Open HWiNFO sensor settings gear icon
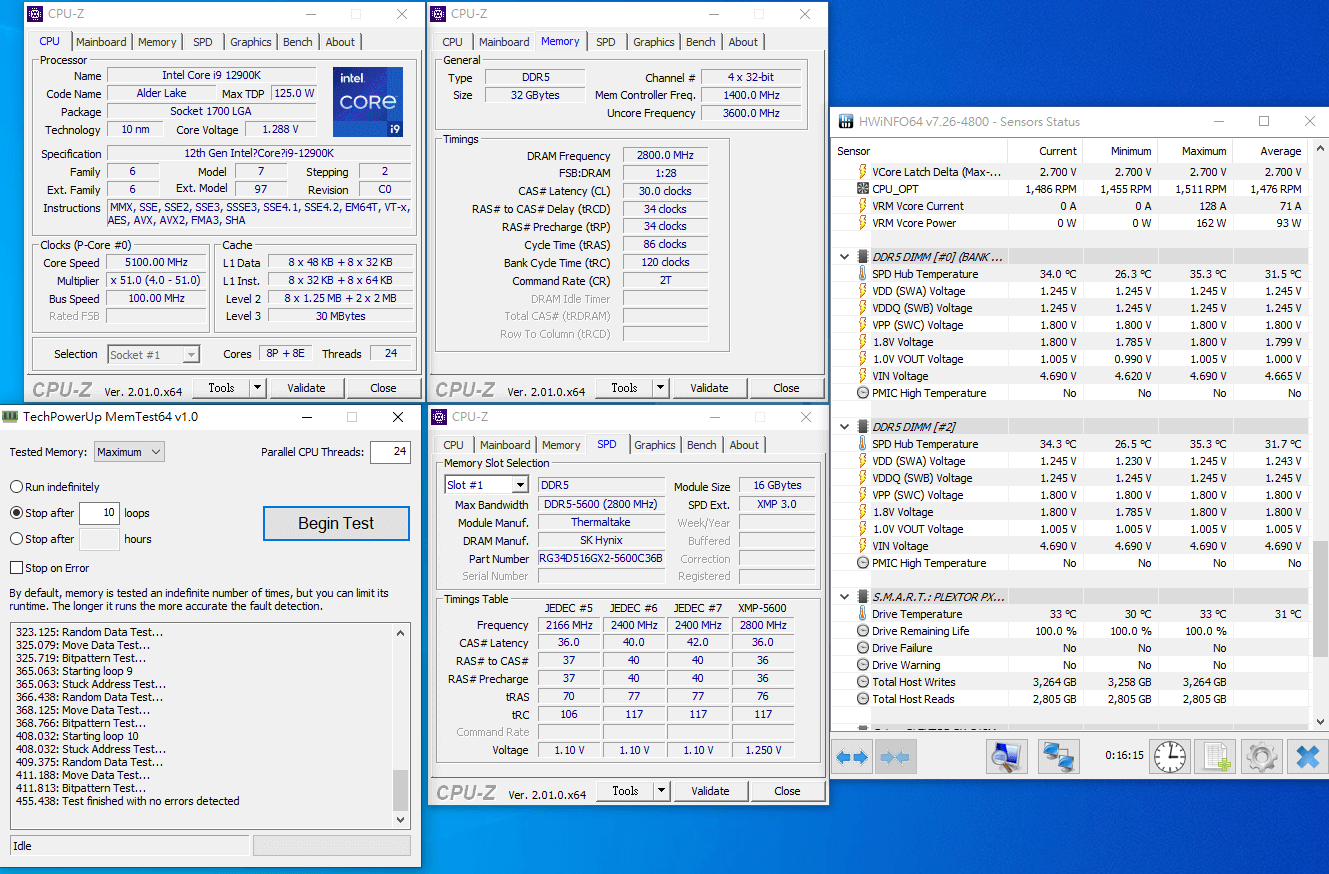 (x=1262, y=757)
